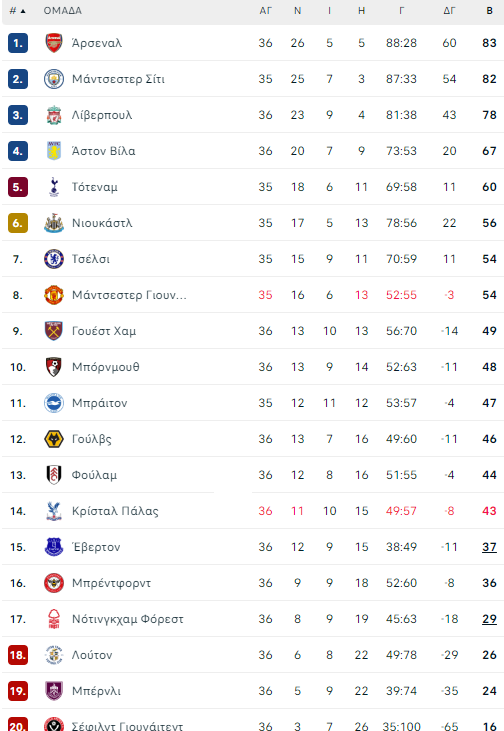This screenshot has width=504, height=731.
Task: Click the ΔΓ goal difference header
Action: point(449,11)
